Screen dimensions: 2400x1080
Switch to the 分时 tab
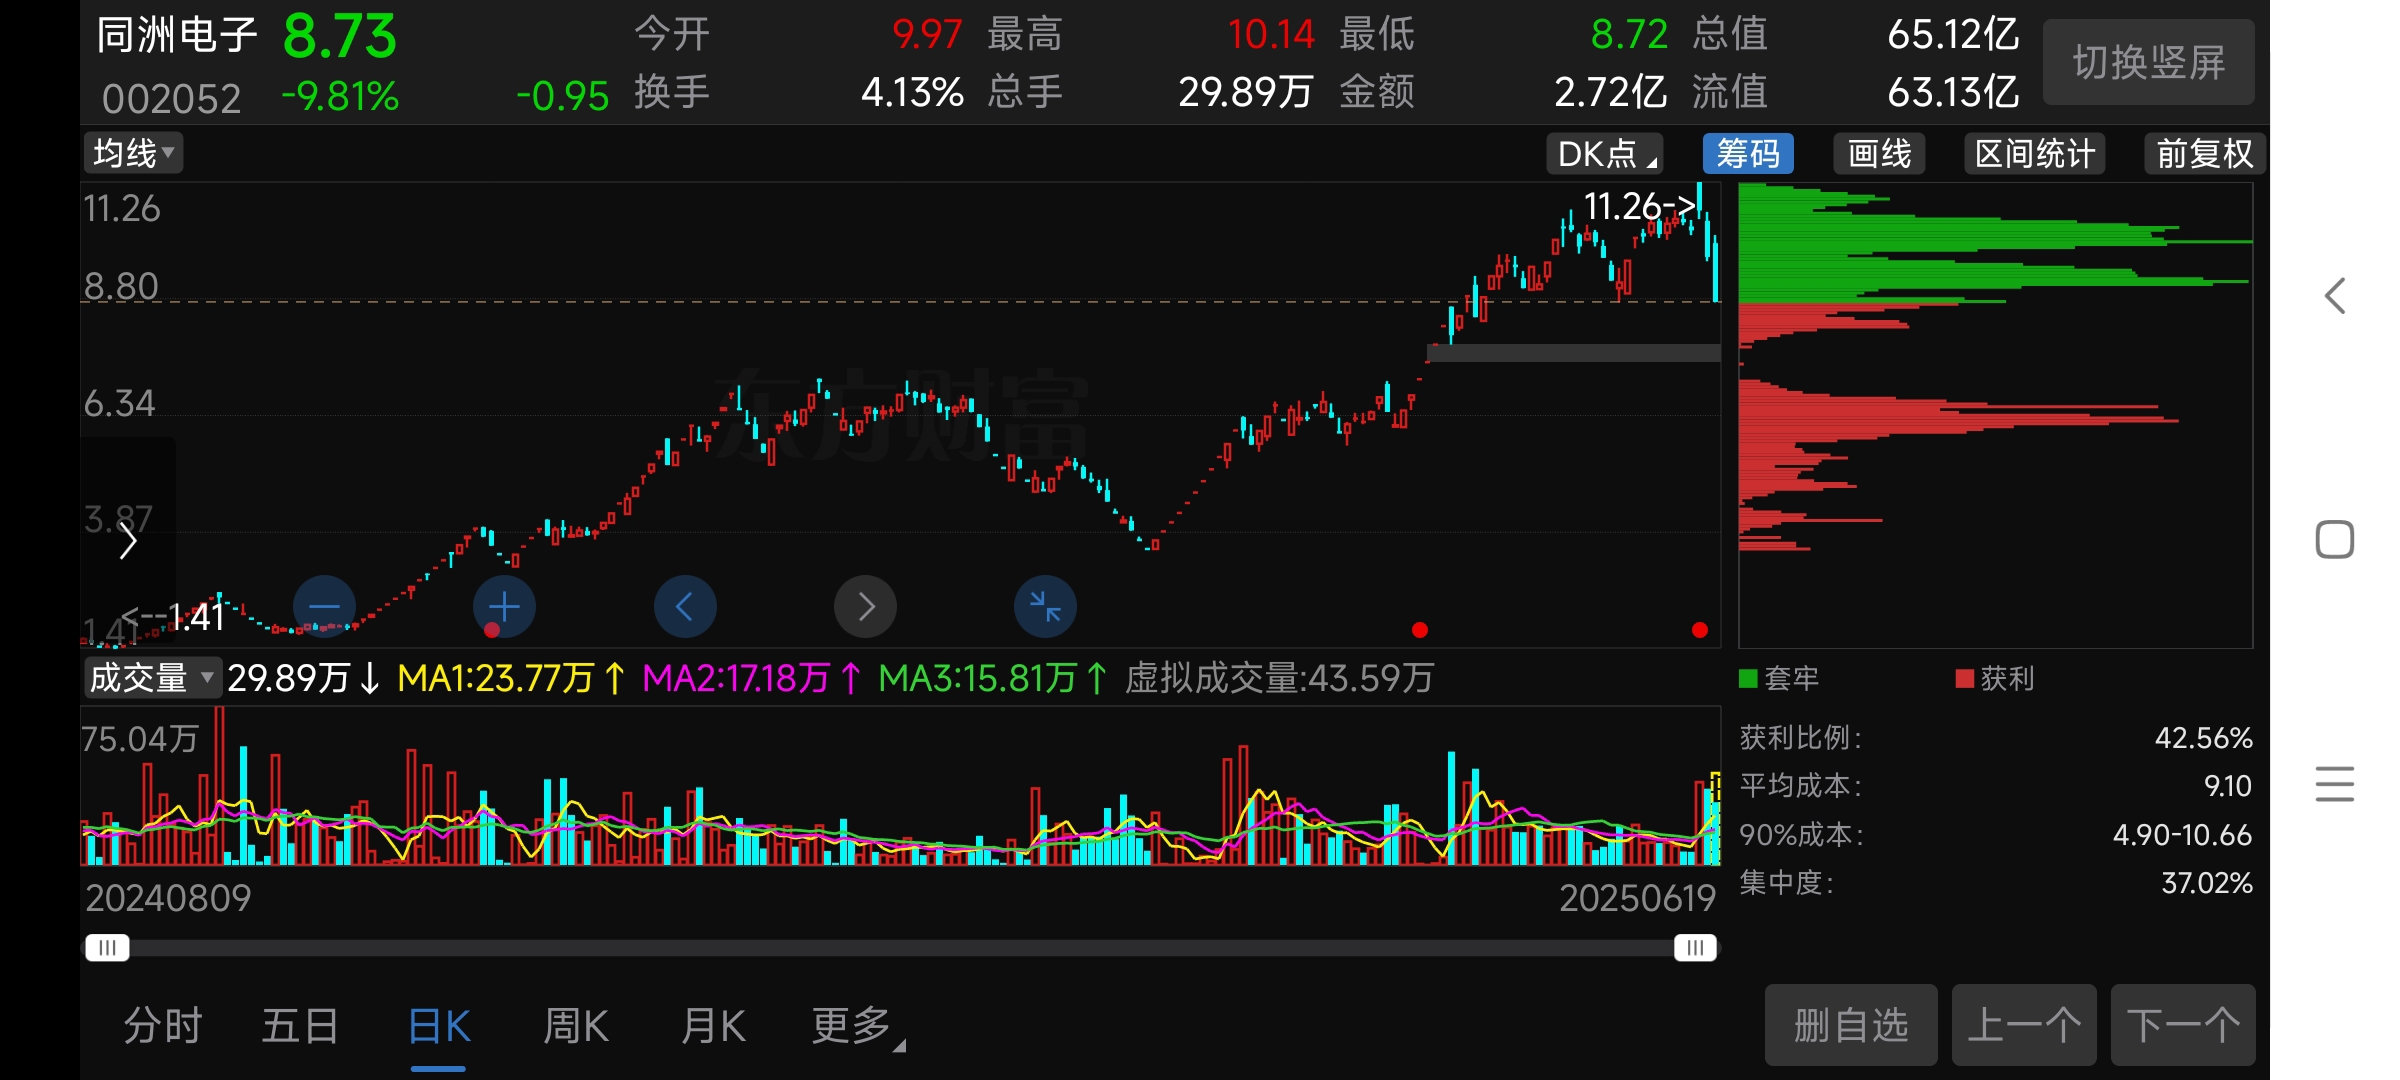pos(163,1026)
